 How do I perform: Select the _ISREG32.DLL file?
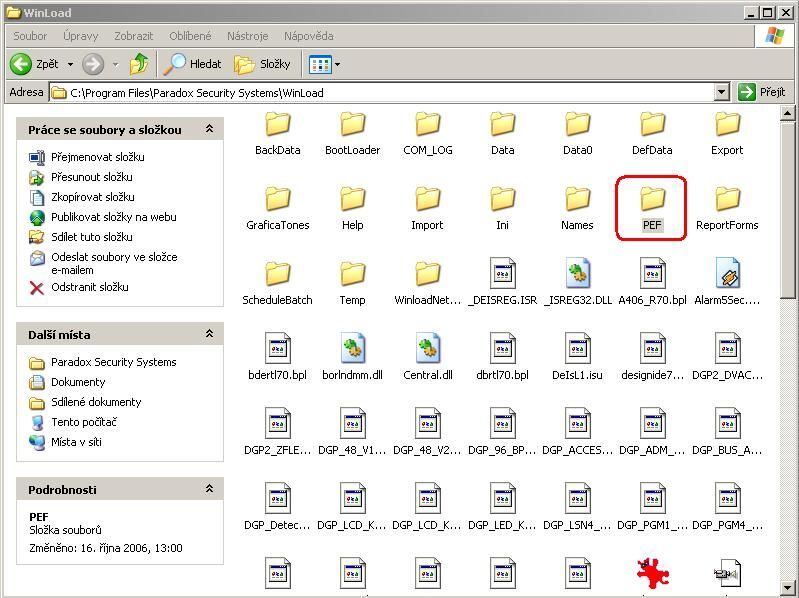coord(577,274)
